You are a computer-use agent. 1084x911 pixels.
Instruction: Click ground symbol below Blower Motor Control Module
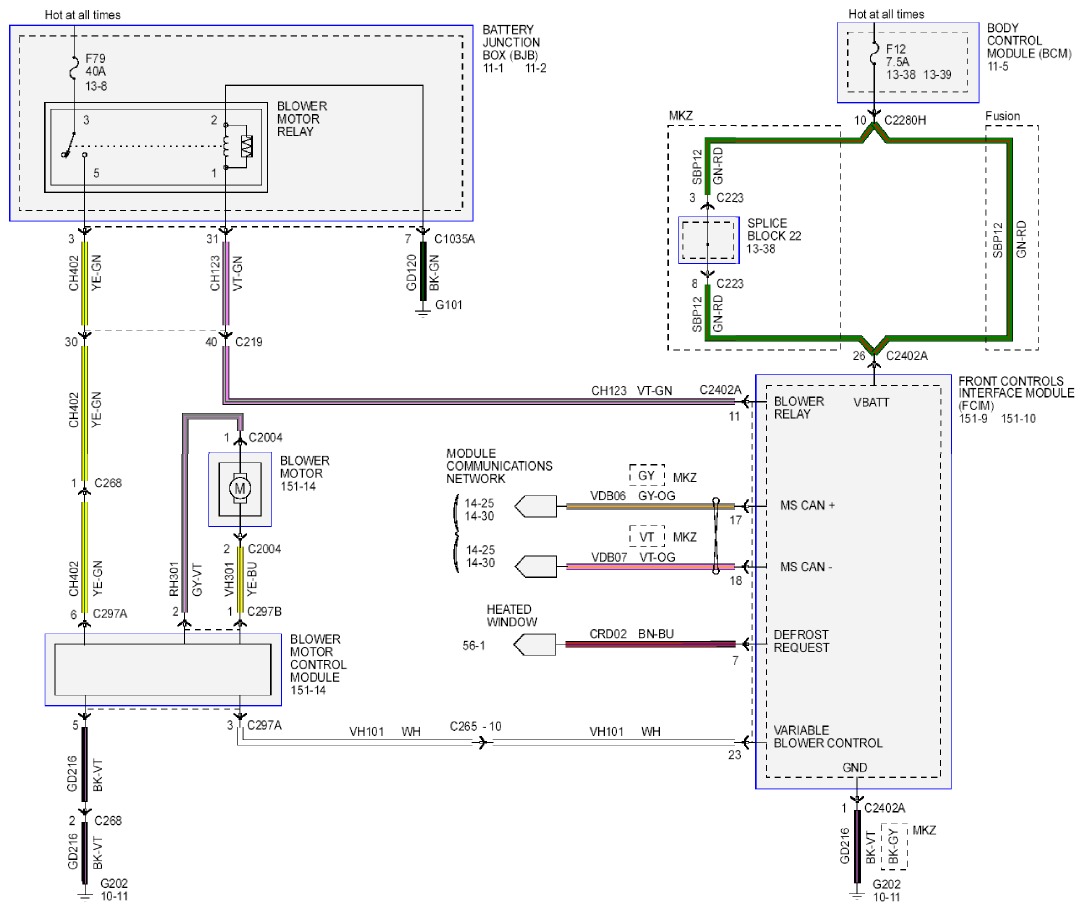[x=84, y=893]
